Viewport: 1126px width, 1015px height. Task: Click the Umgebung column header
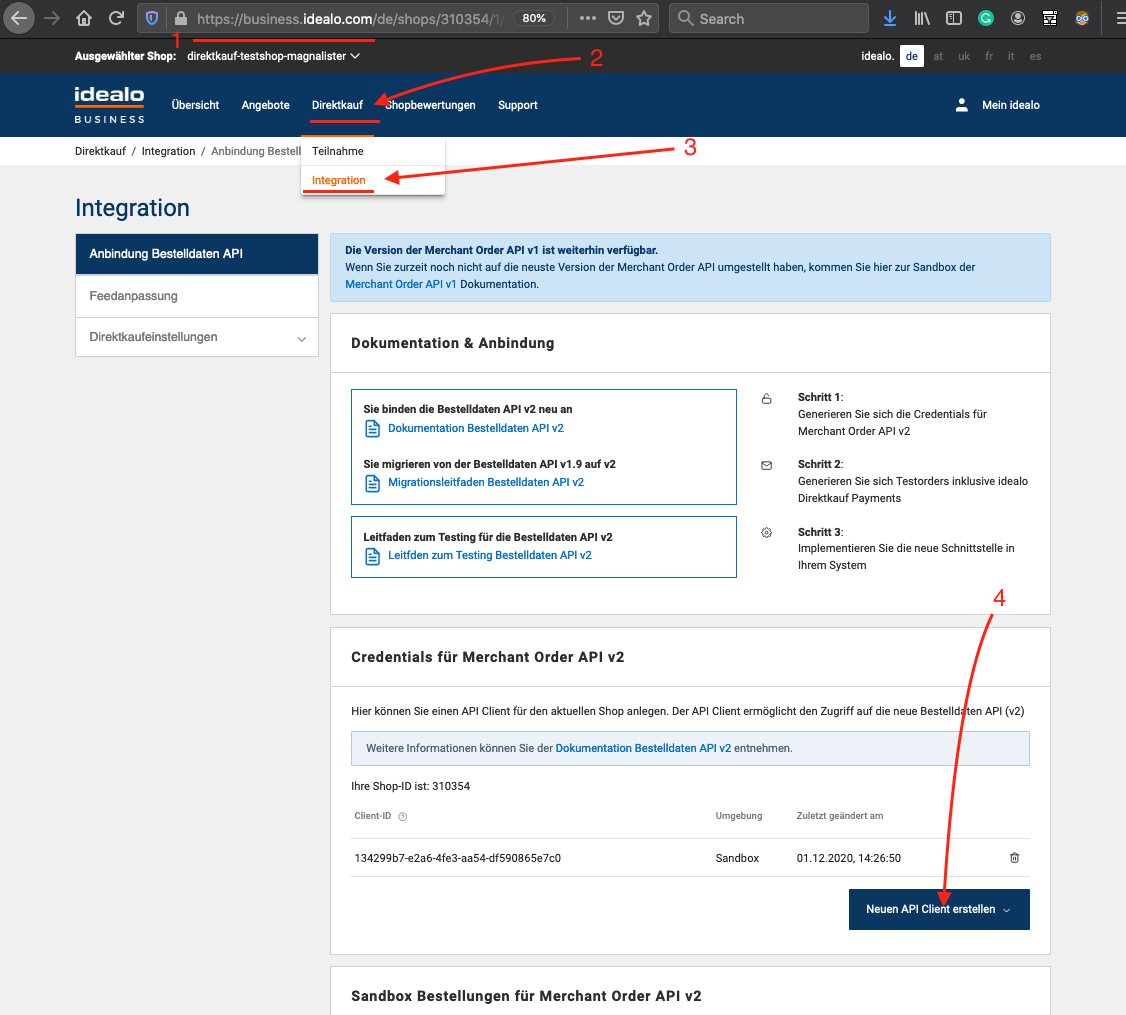click(x=738, y=816)
